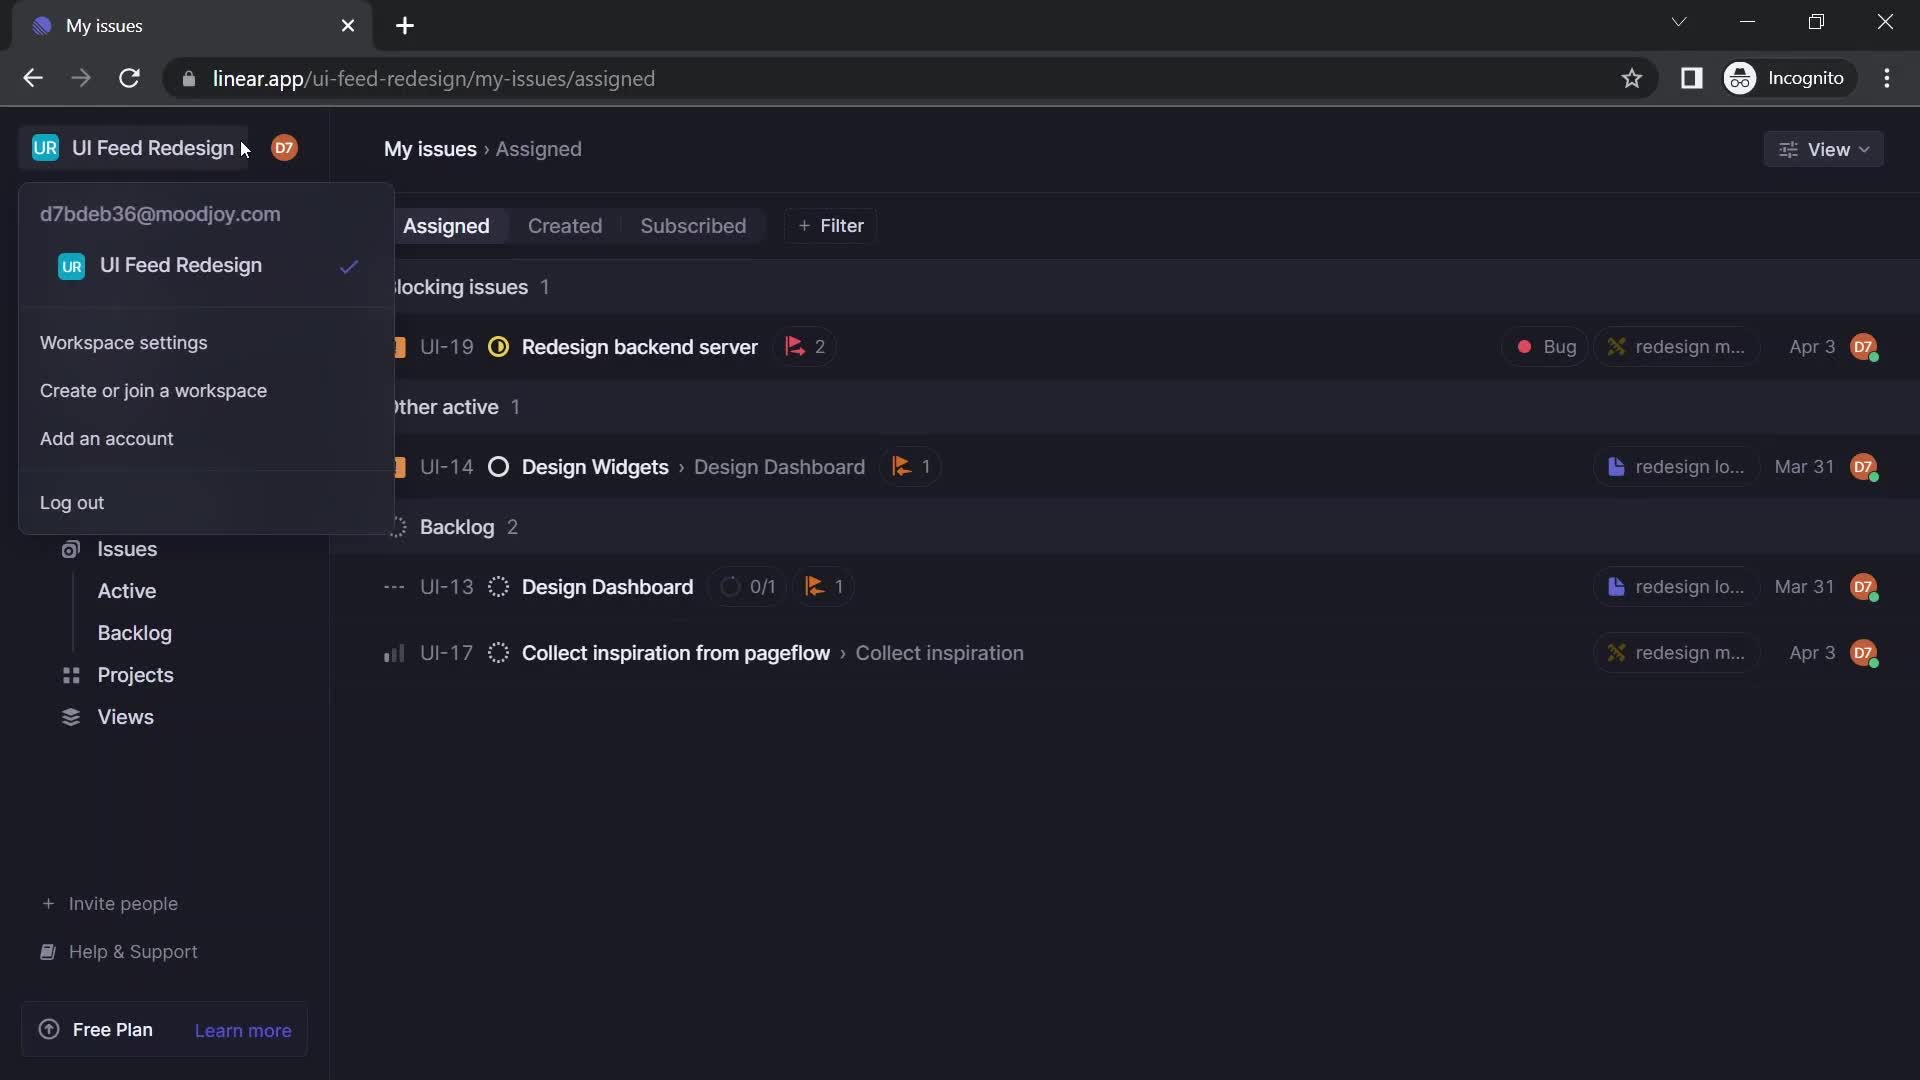The image size is (1920, 1080).
Task: Click the sub-issue progress 0/1 on Design Dashboard
Action: pyautogui.click(x=748, y=587)
